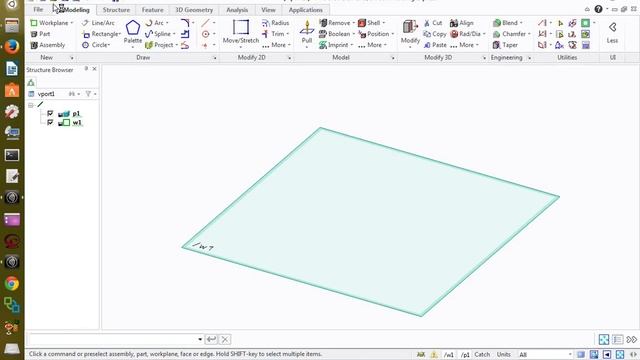The height and width of the screenshot is (360, 640).
Task: Select the Remove model tool
Action: click(x=335, y=23)
